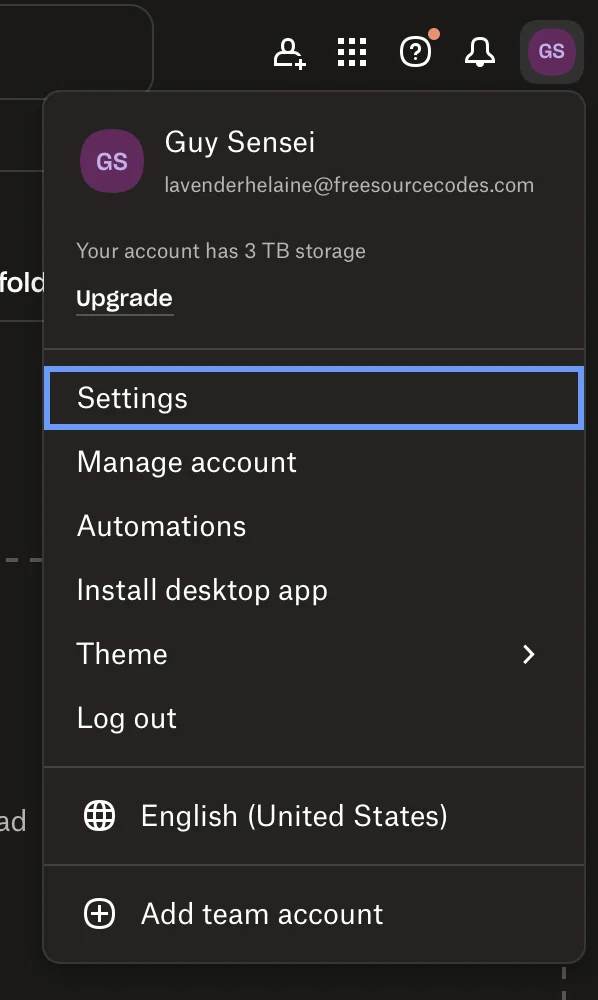The height and width of the screenshot is (1000, 598).
Task: Choose Install desktop app
Action: click(314, 590)
